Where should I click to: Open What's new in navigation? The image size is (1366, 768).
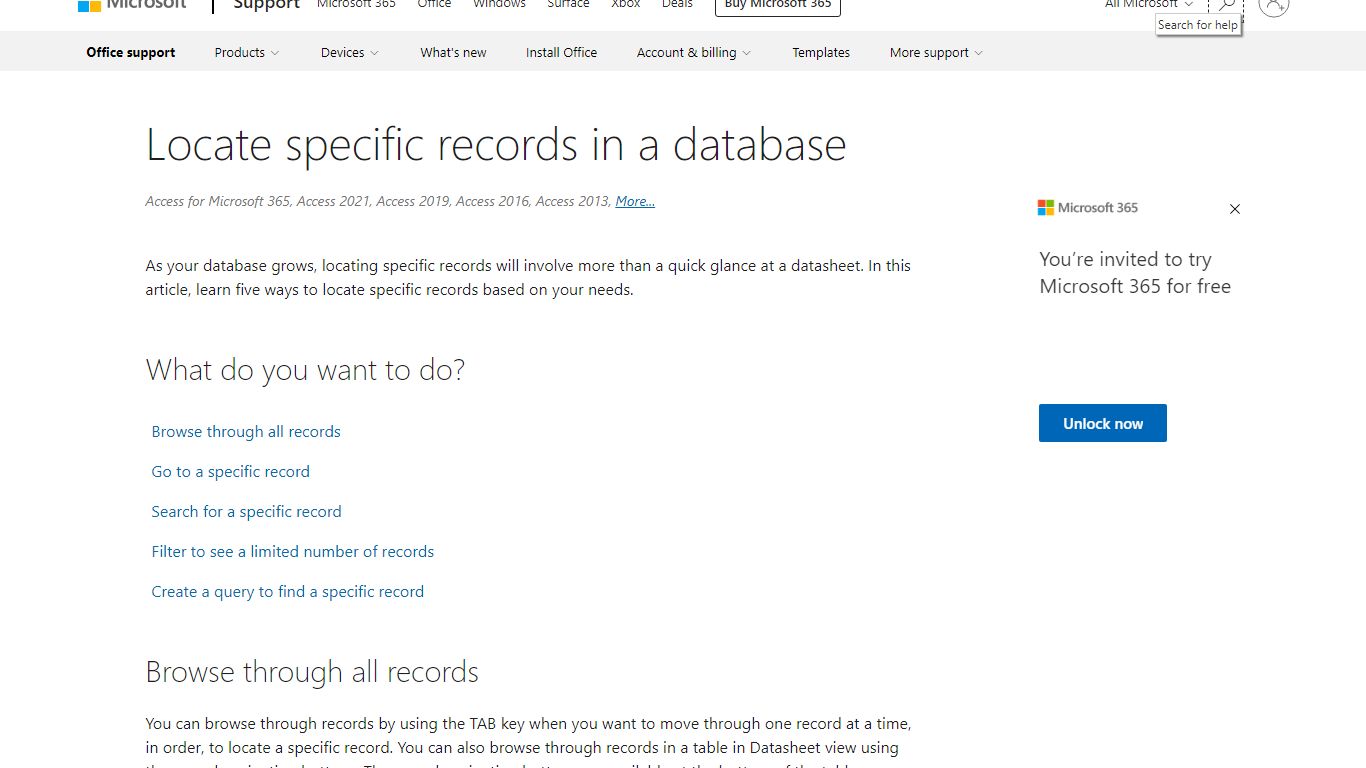453,52
